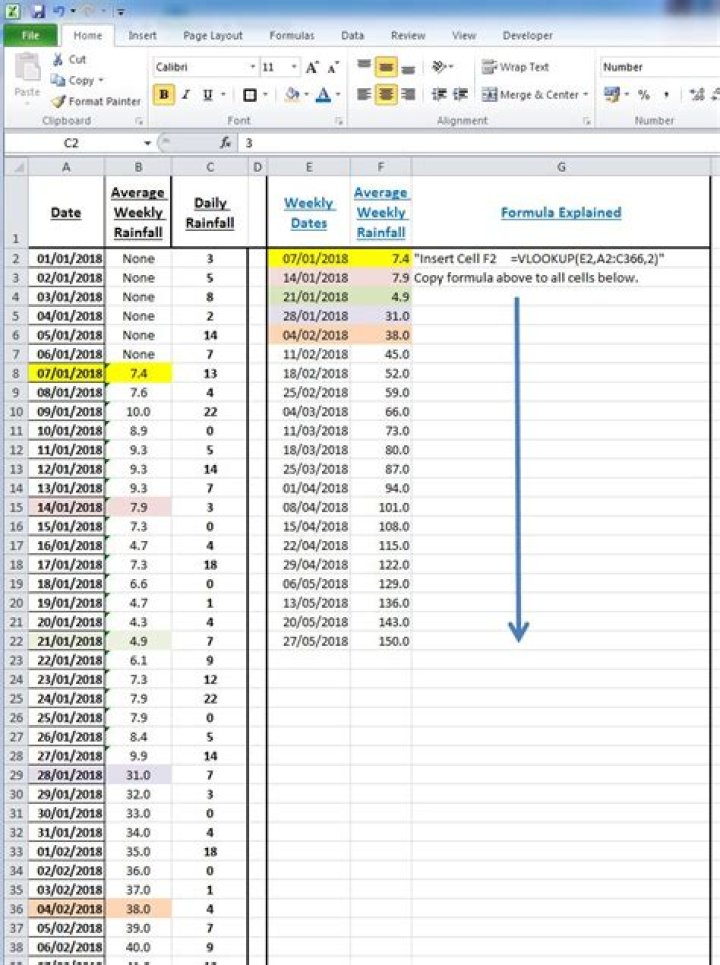Click the Orientation text angle icon
Screen dimensions: 720x965
click(439, 66)
